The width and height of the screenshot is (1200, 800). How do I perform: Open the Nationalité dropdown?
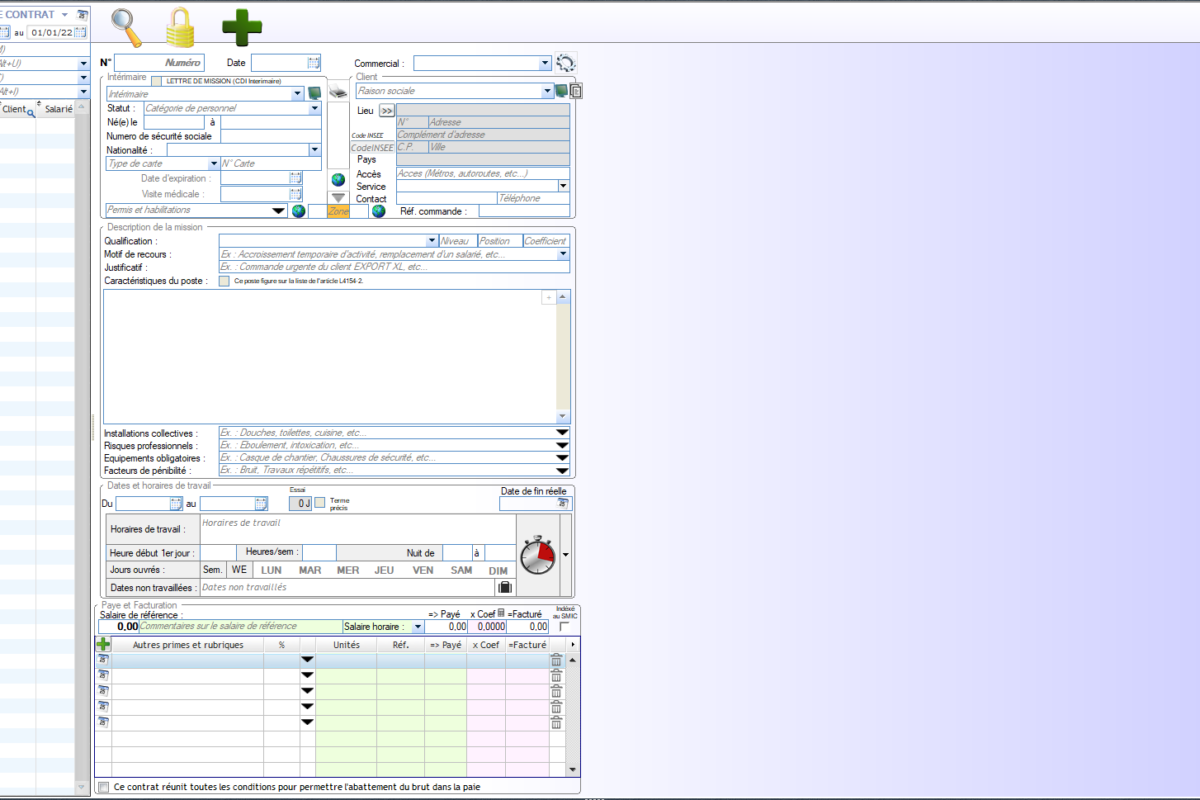314,150
